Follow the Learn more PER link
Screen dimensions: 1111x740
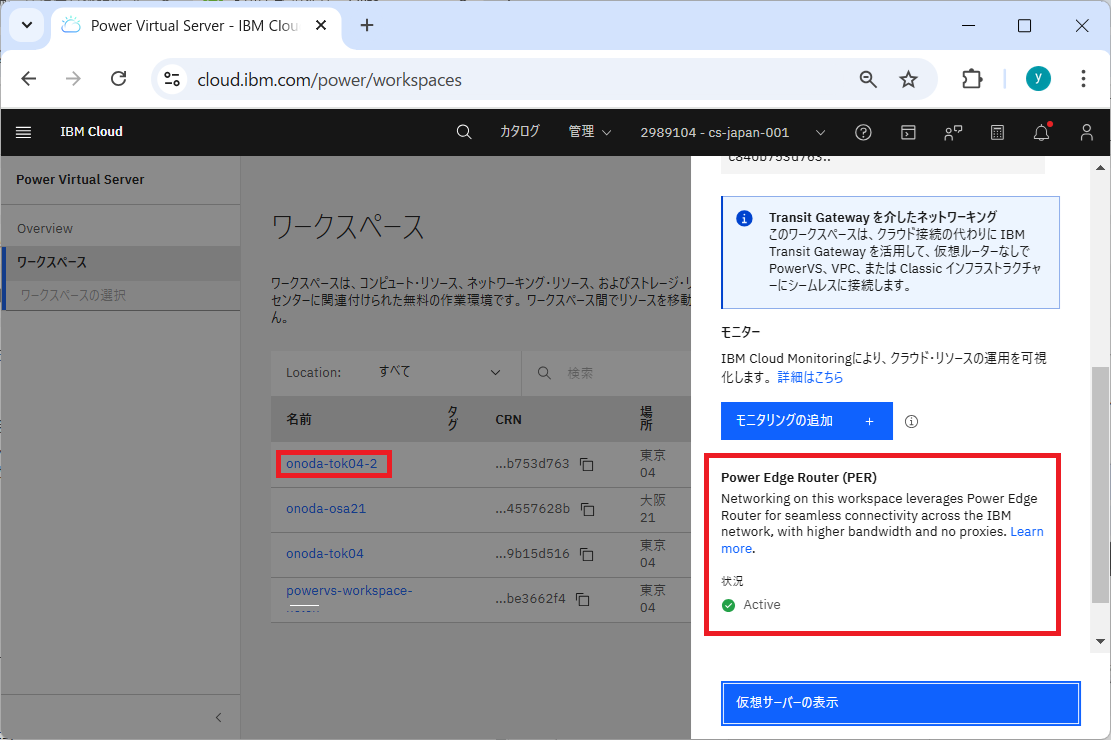click(1027, 532)
